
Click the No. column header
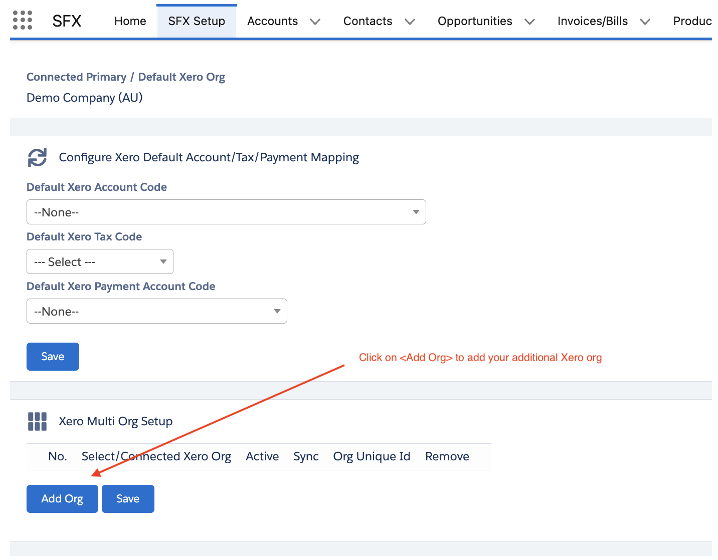pyautogui.click(x=58, y=457)
